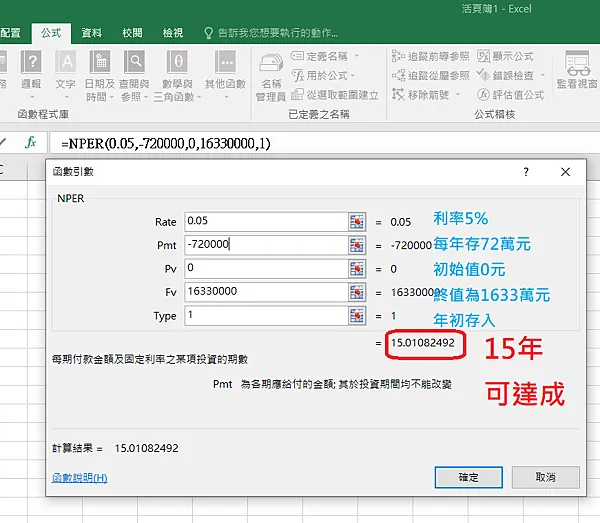Switch to the 校閱 ribbon tab
The height and width of the screenshot is (523, 600).
[132, 33]
